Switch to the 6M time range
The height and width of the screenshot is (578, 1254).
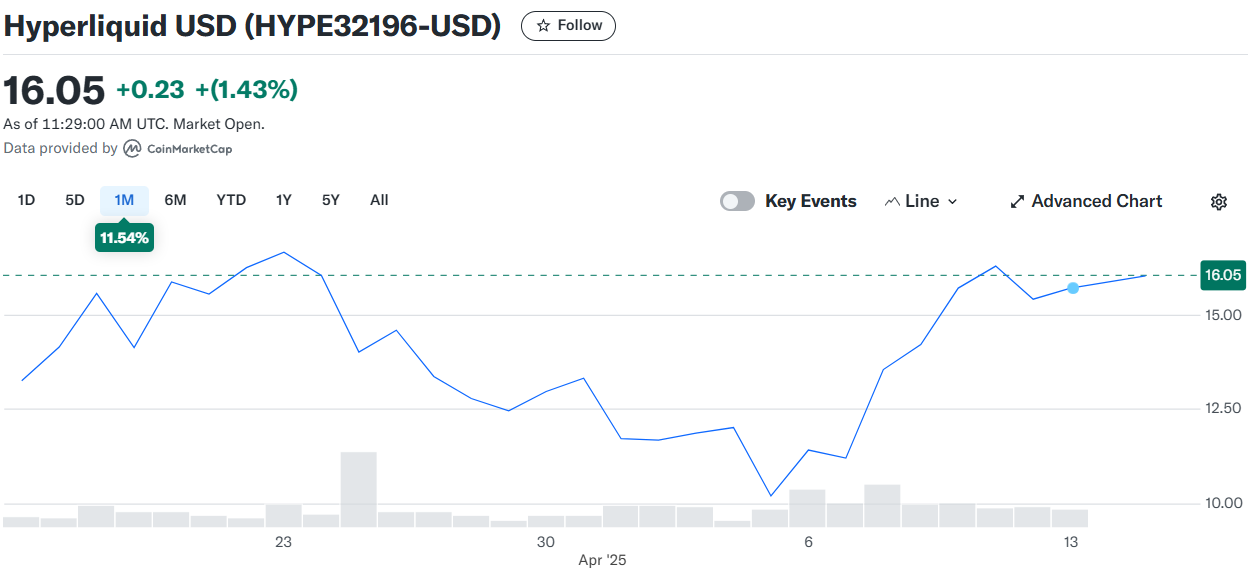point(175,200)
